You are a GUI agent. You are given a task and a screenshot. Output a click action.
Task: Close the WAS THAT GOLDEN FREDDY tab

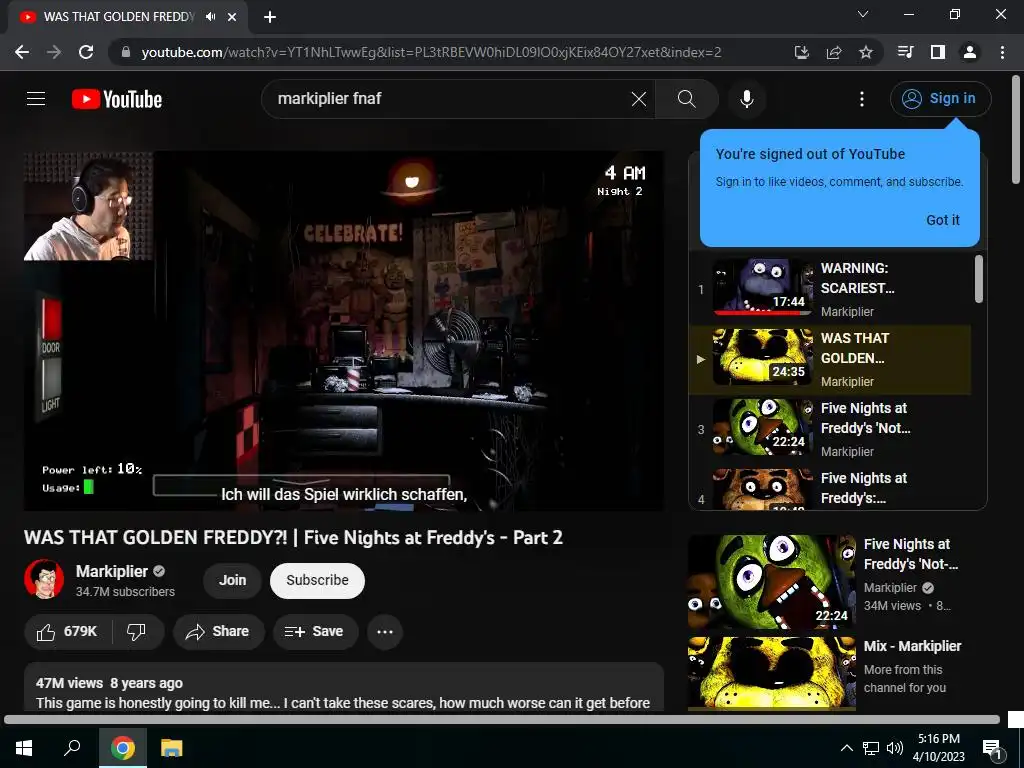click(232, 17)
